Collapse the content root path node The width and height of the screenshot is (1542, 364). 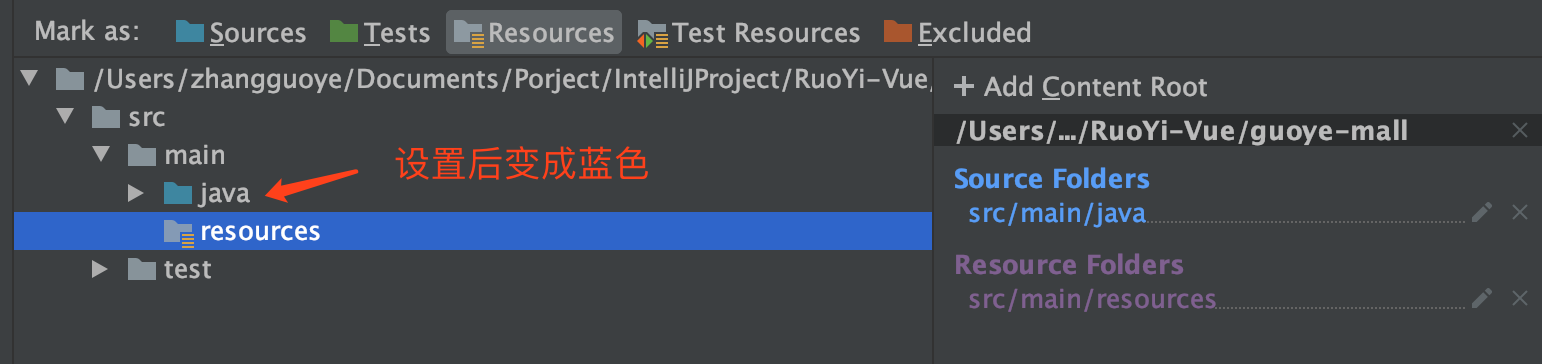point(28,77)
